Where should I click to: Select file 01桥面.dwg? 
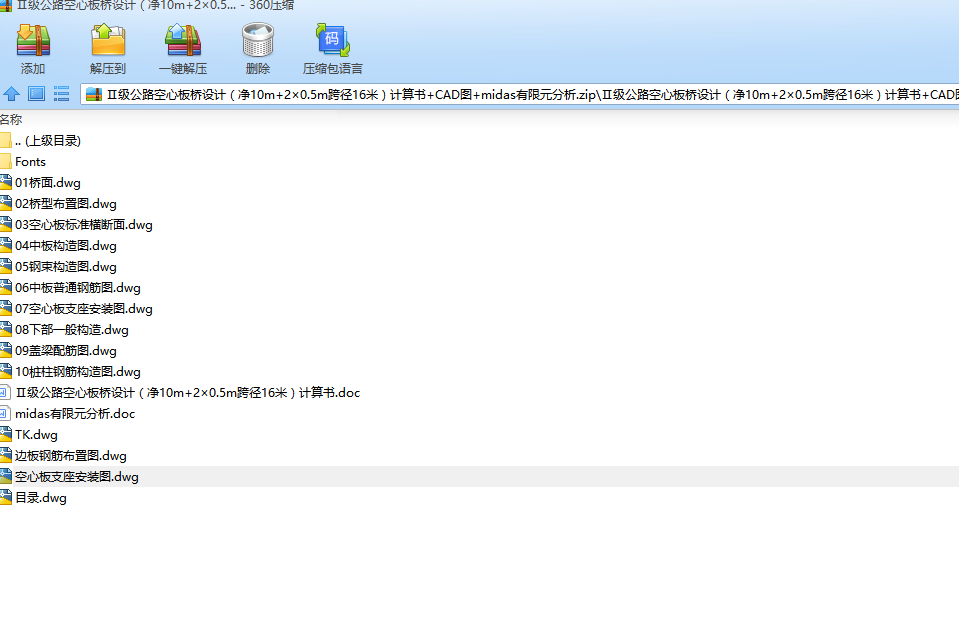48,182
